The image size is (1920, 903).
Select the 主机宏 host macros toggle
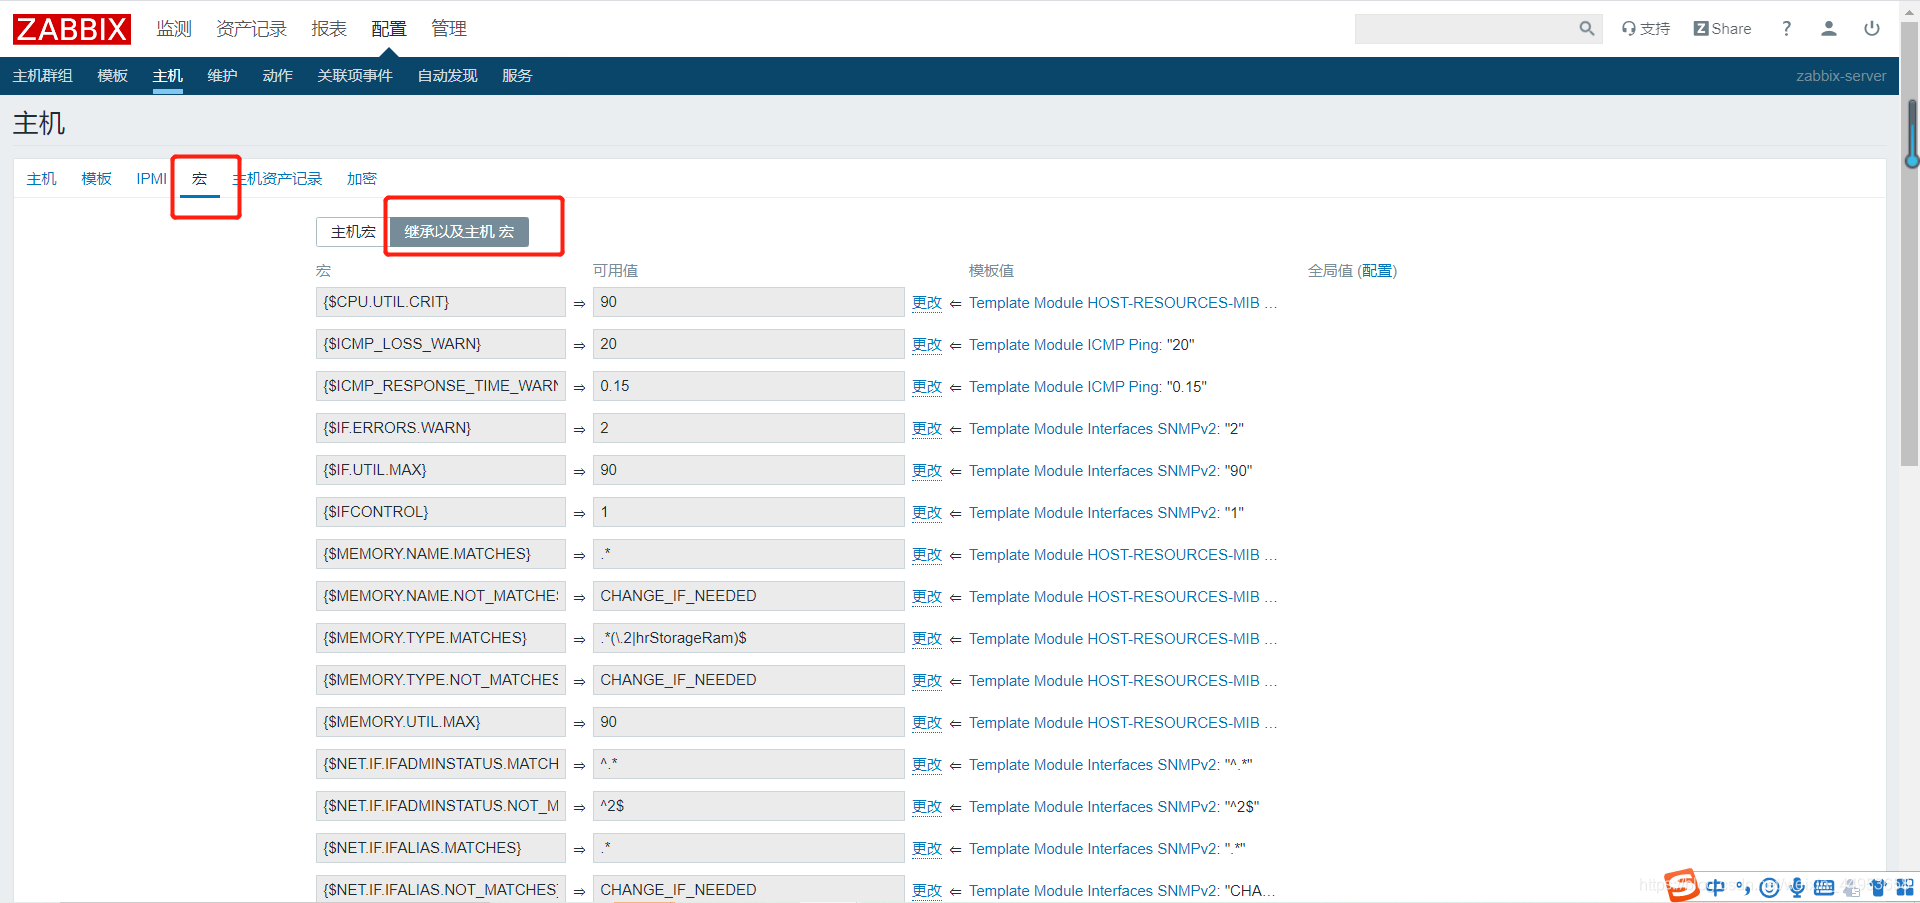coord(353,232)
